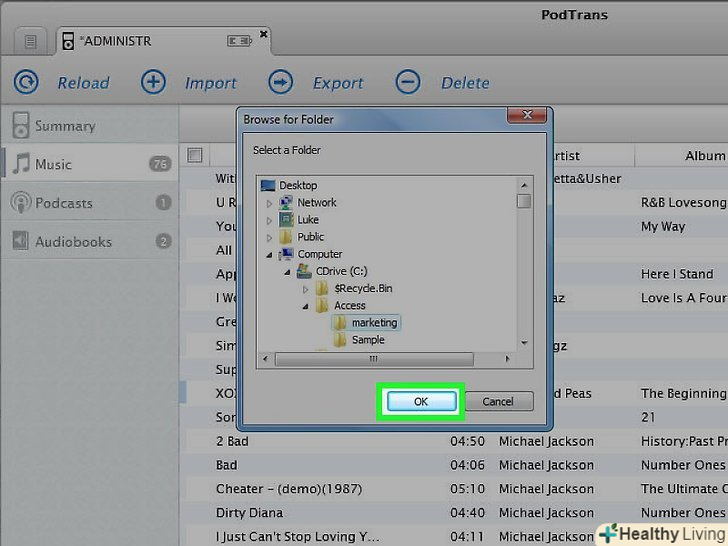Click the Public folder icon
This screenshot has height=546, width=728.
(286, 237)
